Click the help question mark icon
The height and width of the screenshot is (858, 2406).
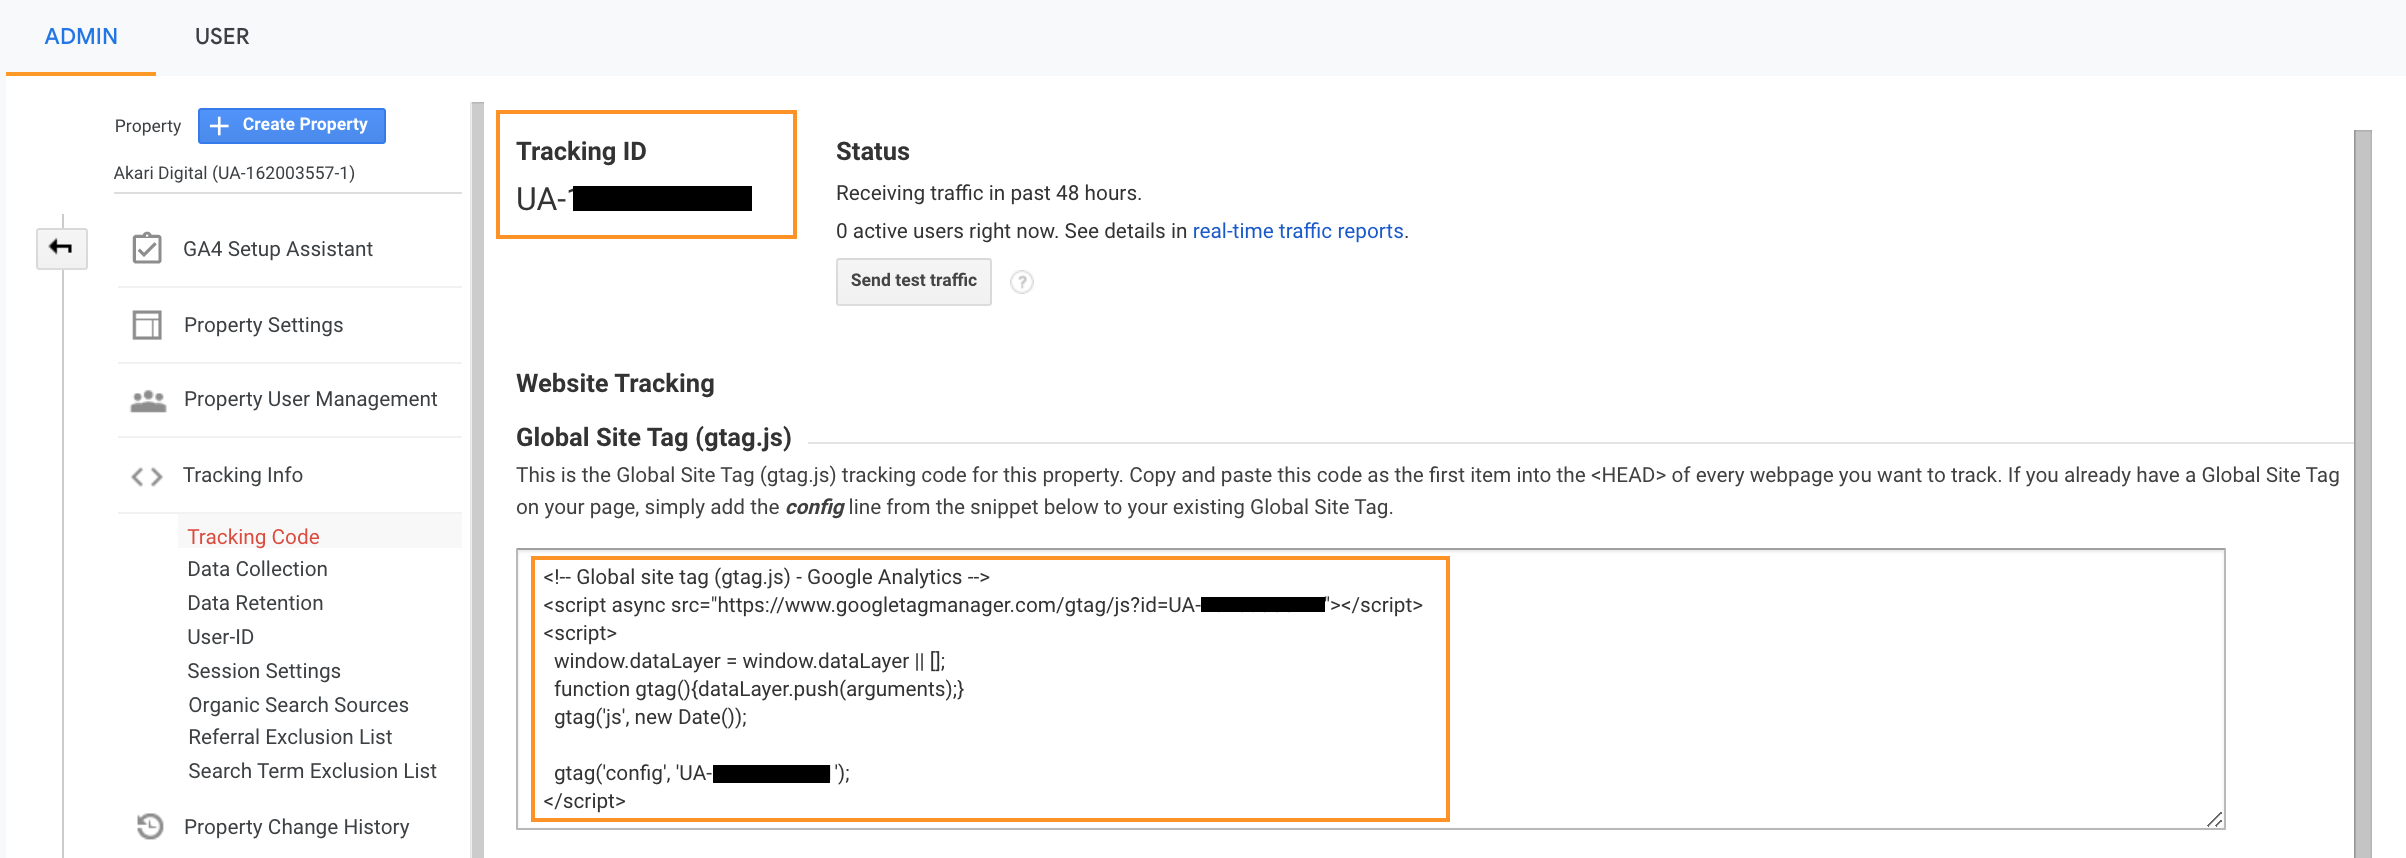pyautogui.click(x=1022, y=282)
